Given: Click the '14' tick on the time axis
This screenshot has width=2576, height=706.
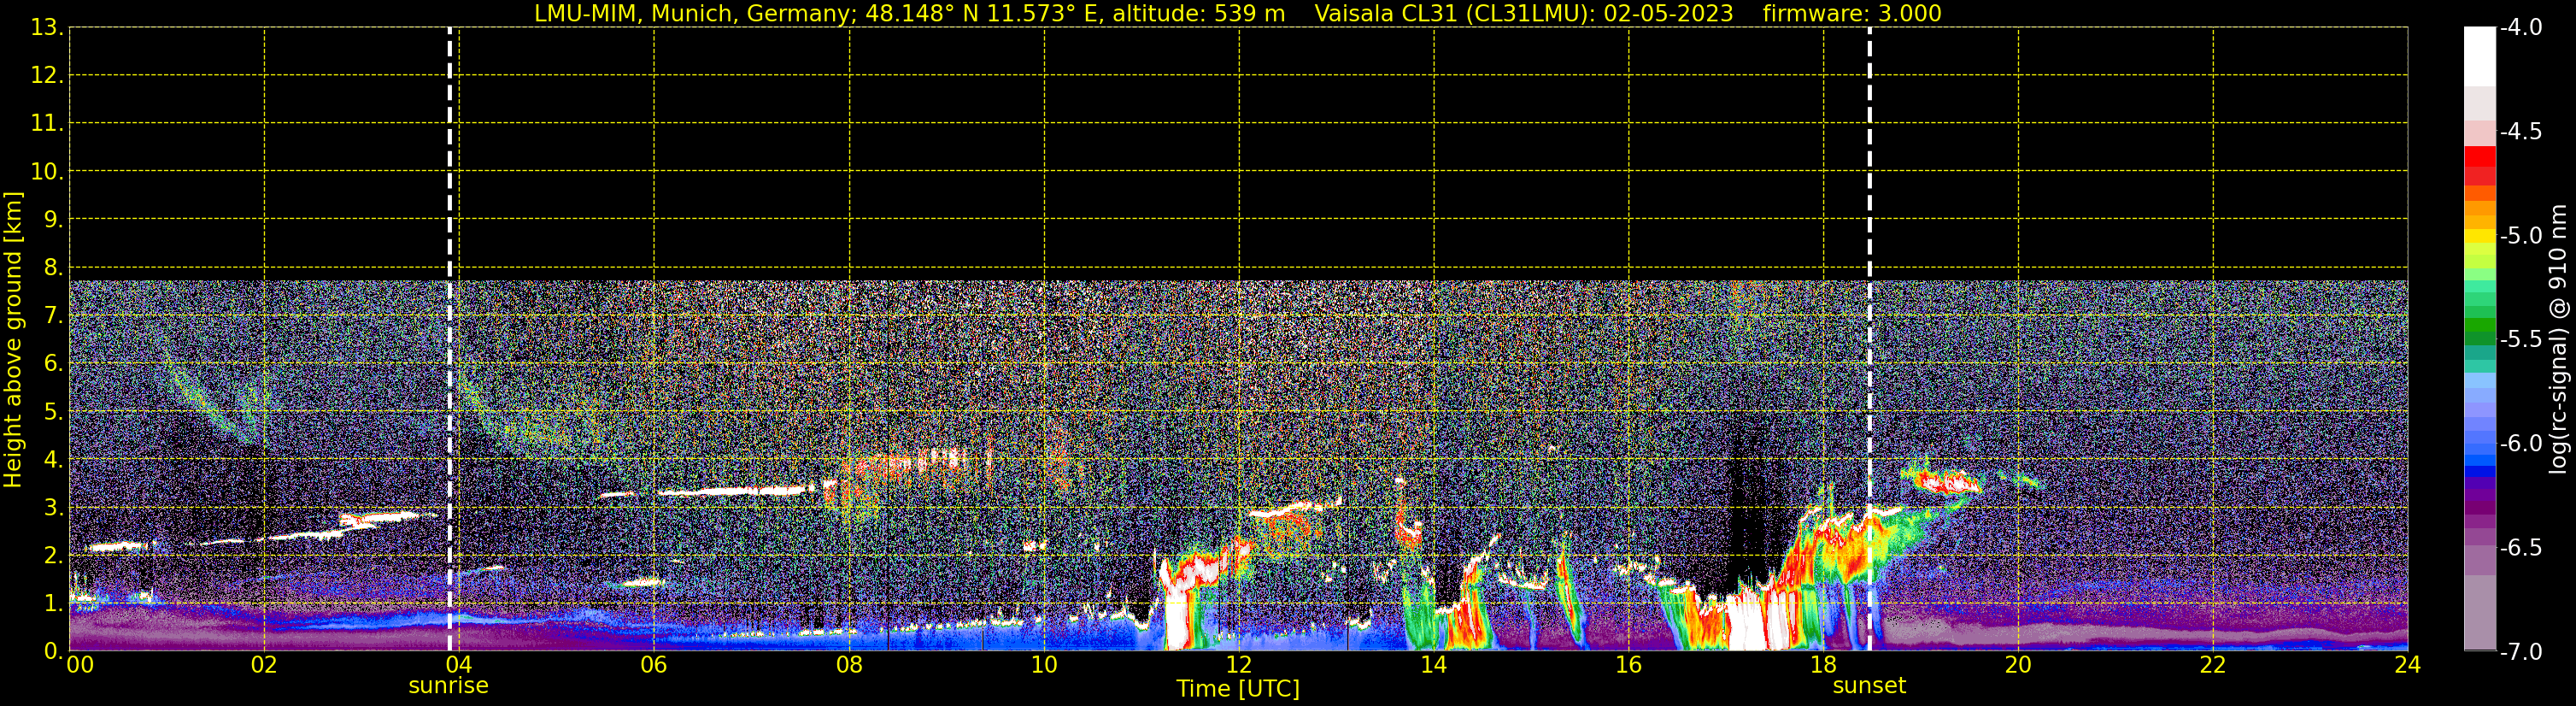Looking at the screenshot, I should 1434,665.
